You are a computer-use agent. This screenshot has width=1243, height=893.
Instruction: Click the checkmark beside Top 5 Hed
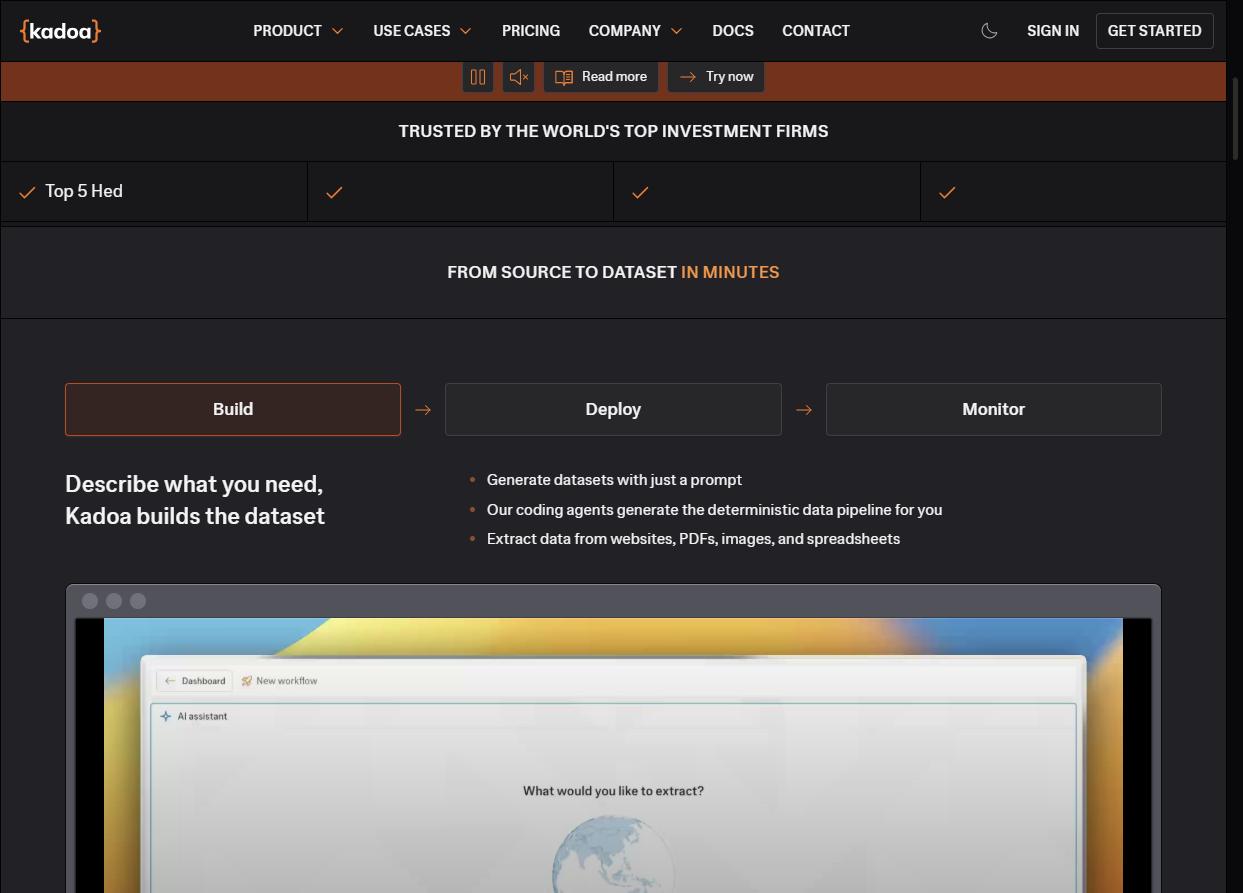pyautogui.click(x=27, y=192)
